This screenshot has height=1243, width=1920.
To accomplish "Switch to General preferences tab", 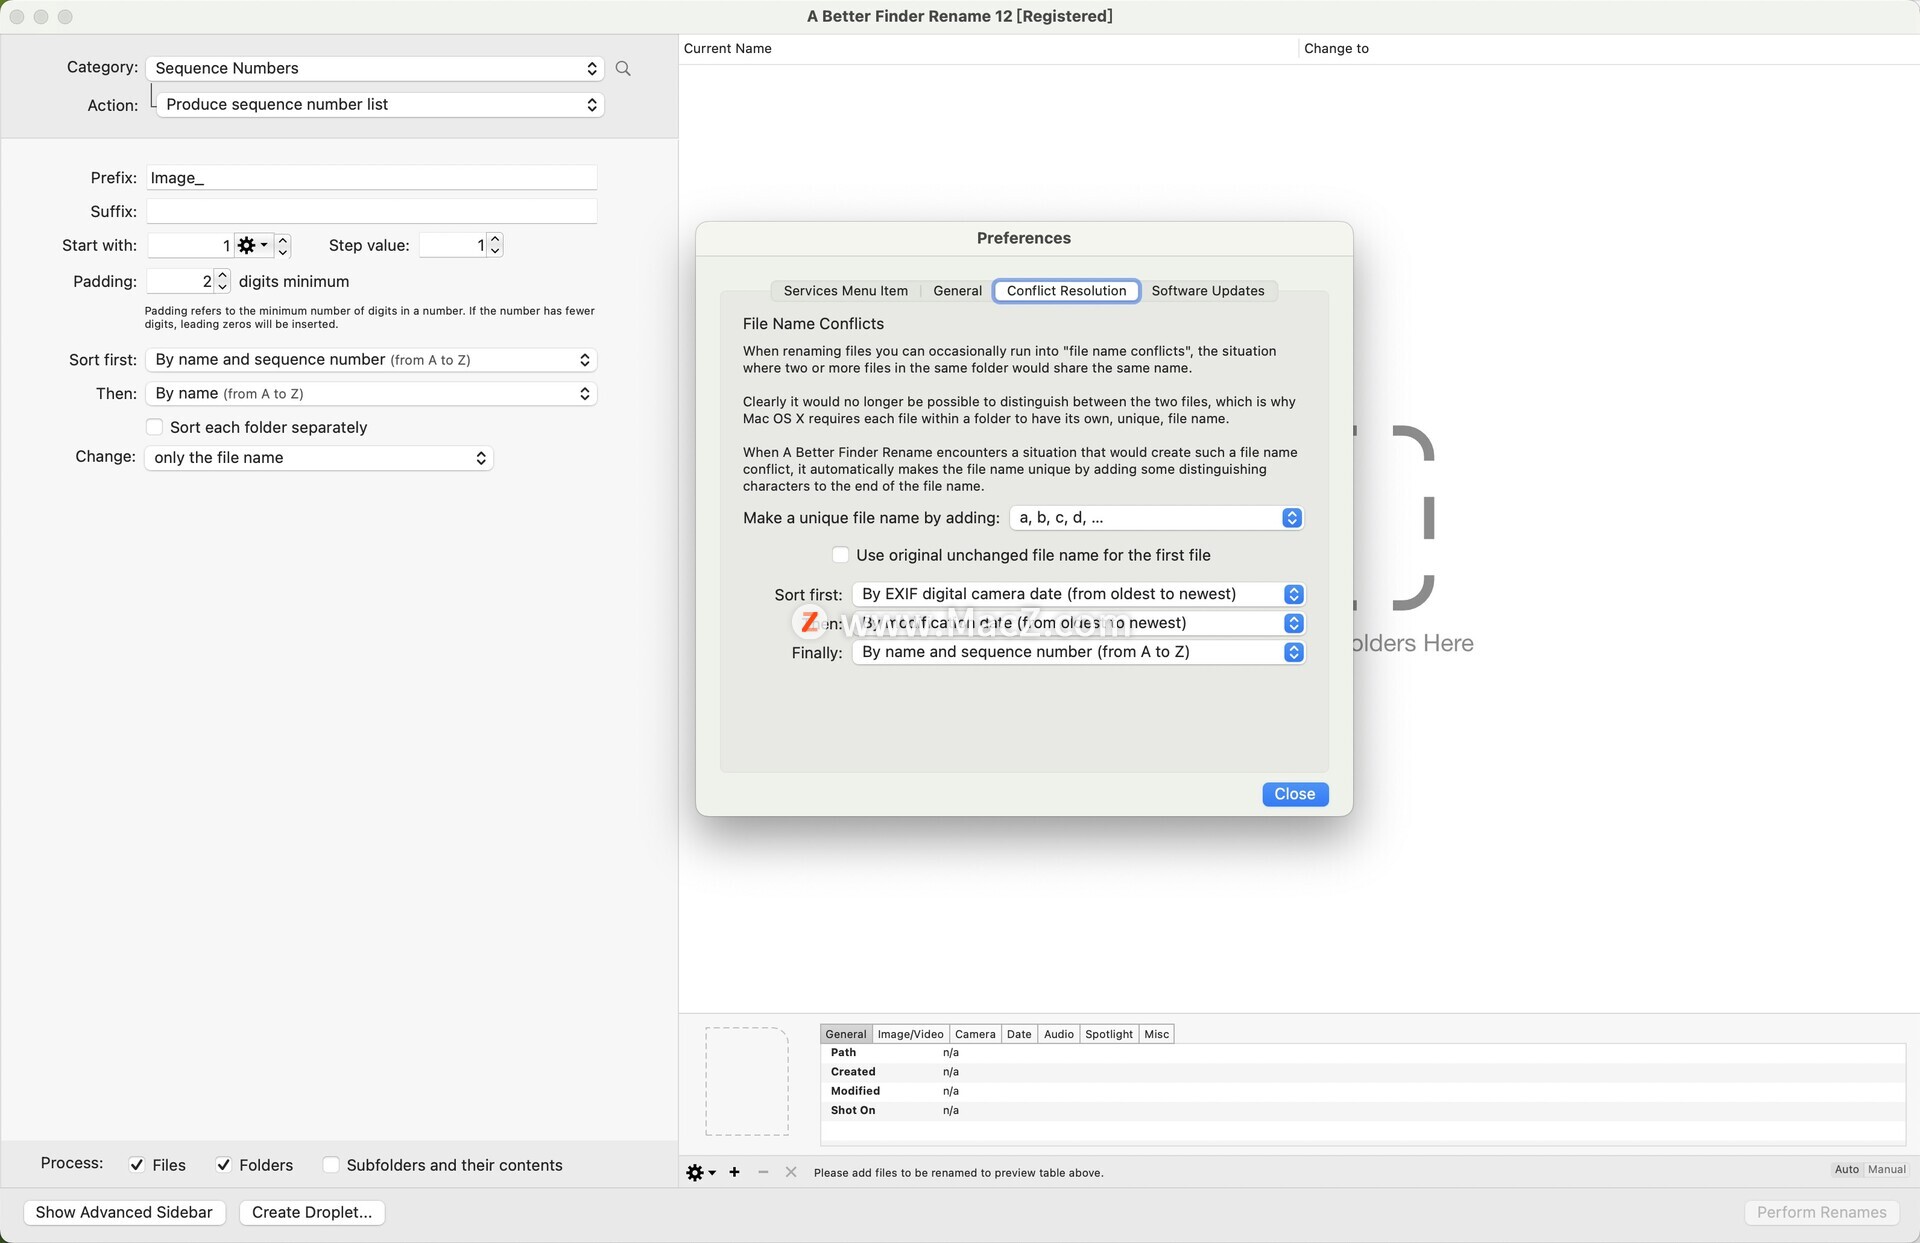I will (x=957, y=291).
